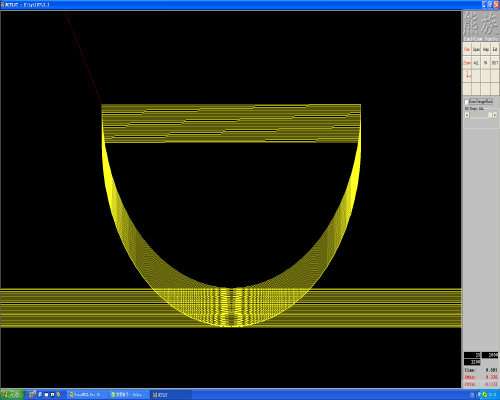Click the top-left black numeric readout field
Screen dimensions: 500x400
pos(472,355)
